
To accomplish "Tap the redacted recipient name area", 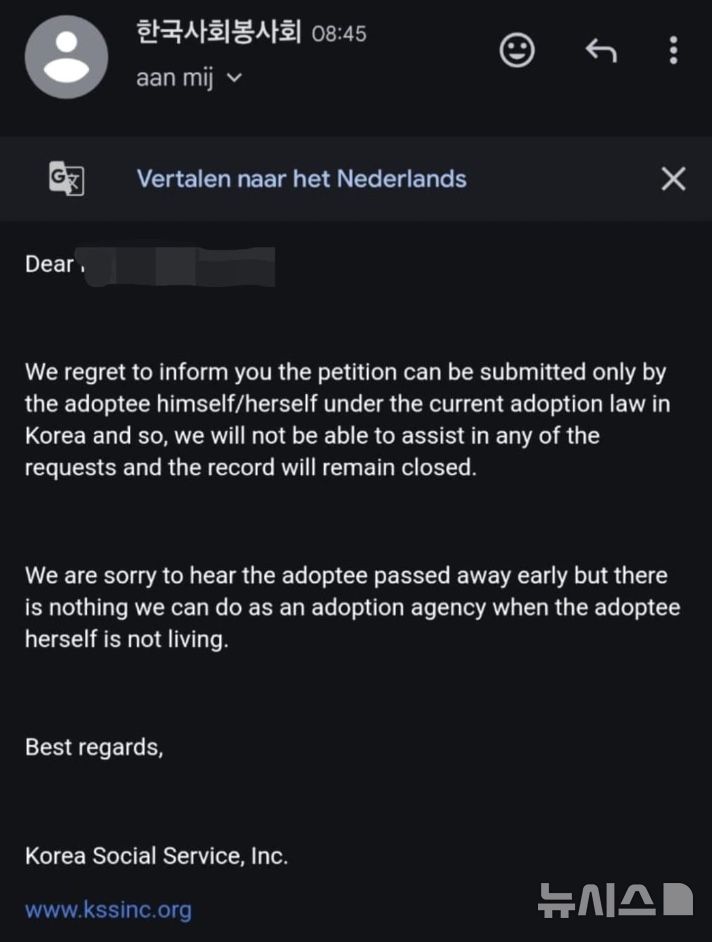I will tap(179, 266).
